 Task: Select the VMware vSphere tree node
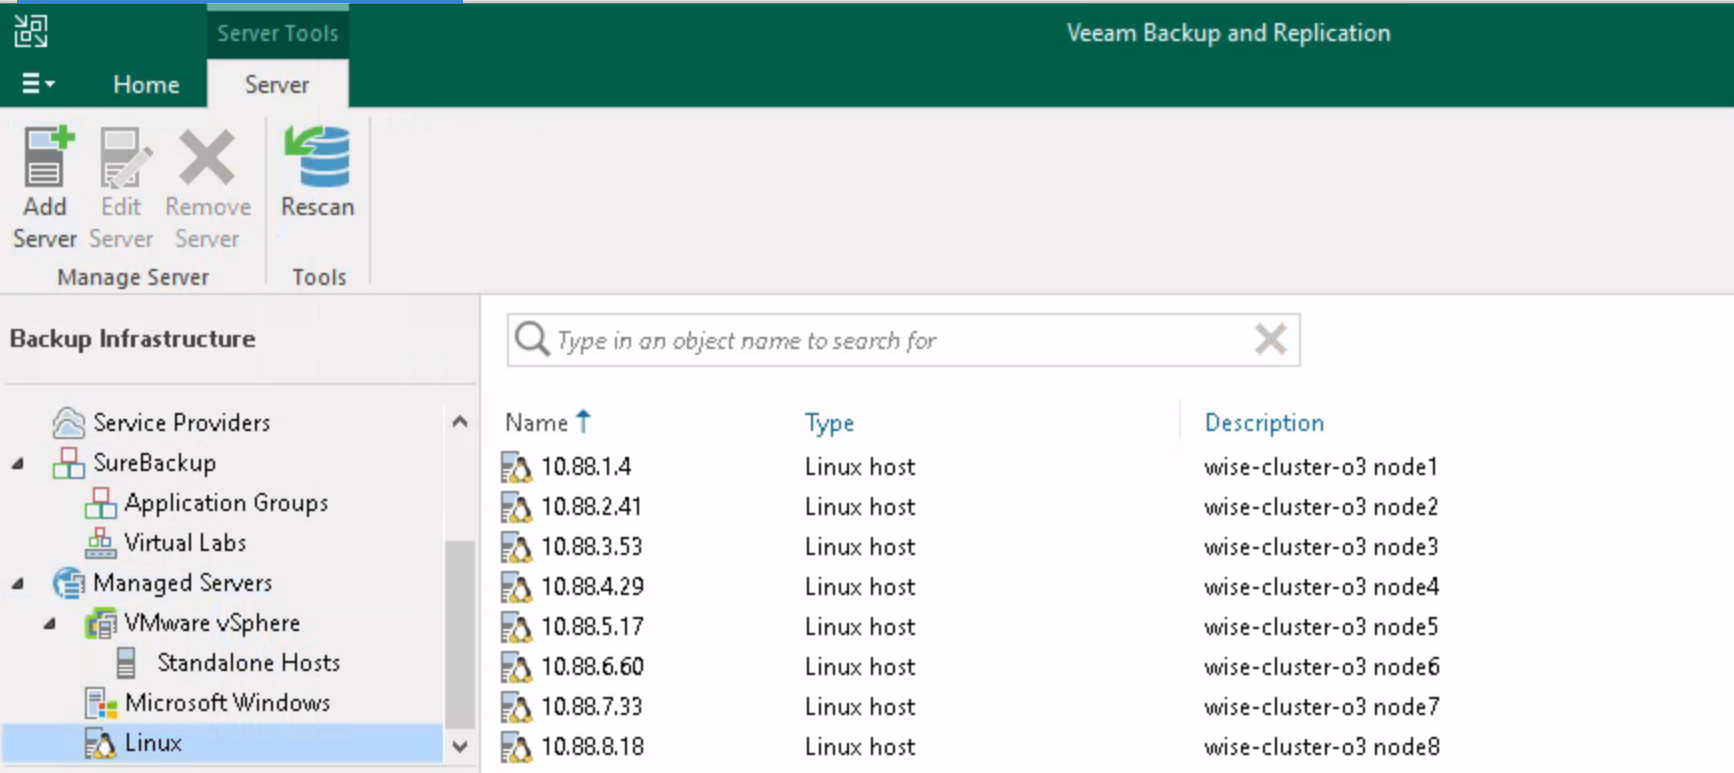212,623
